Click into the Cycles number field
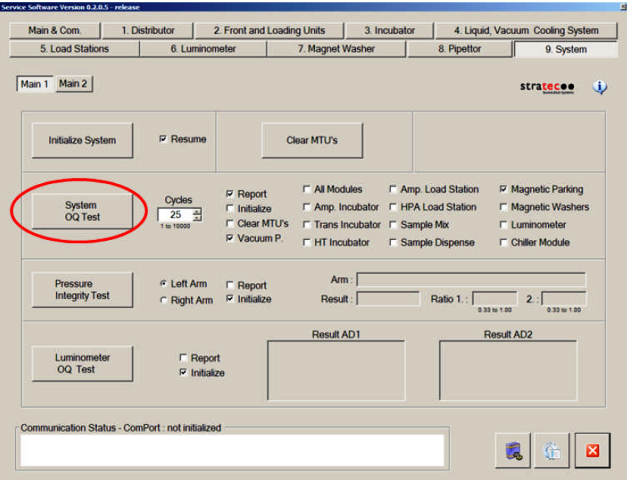 pos(175,214)
